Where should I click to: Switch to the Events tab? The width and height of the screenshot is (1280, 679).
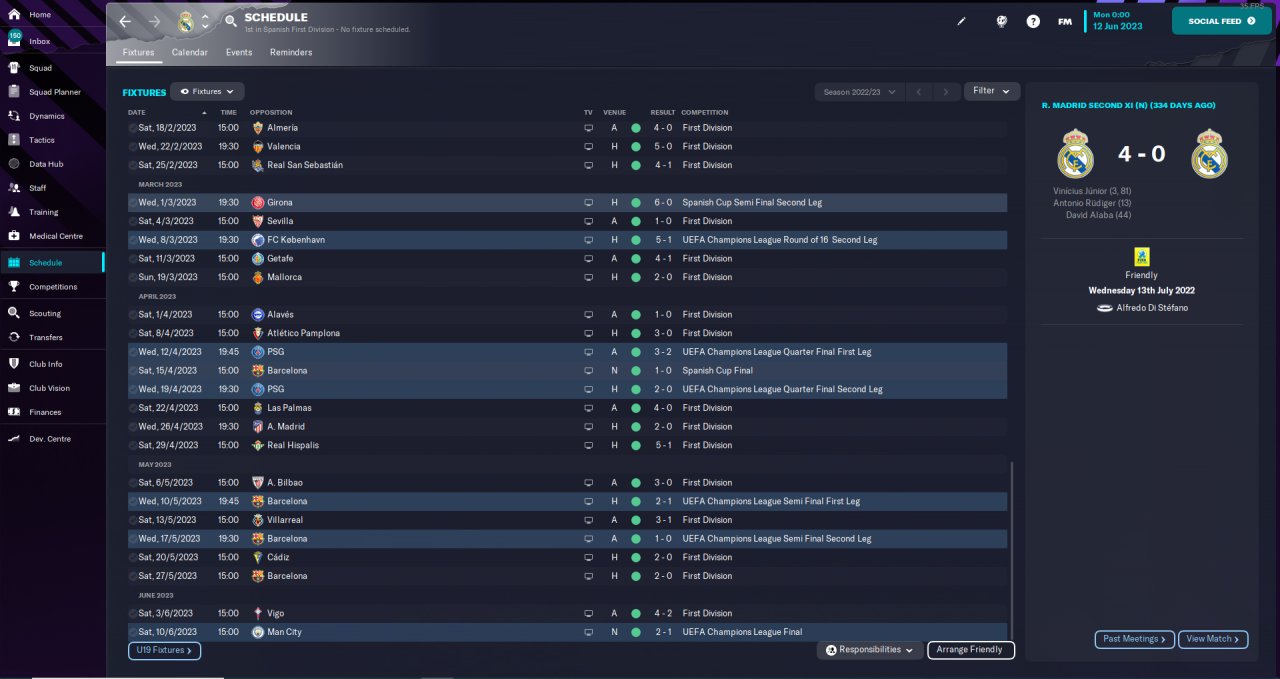239,52
